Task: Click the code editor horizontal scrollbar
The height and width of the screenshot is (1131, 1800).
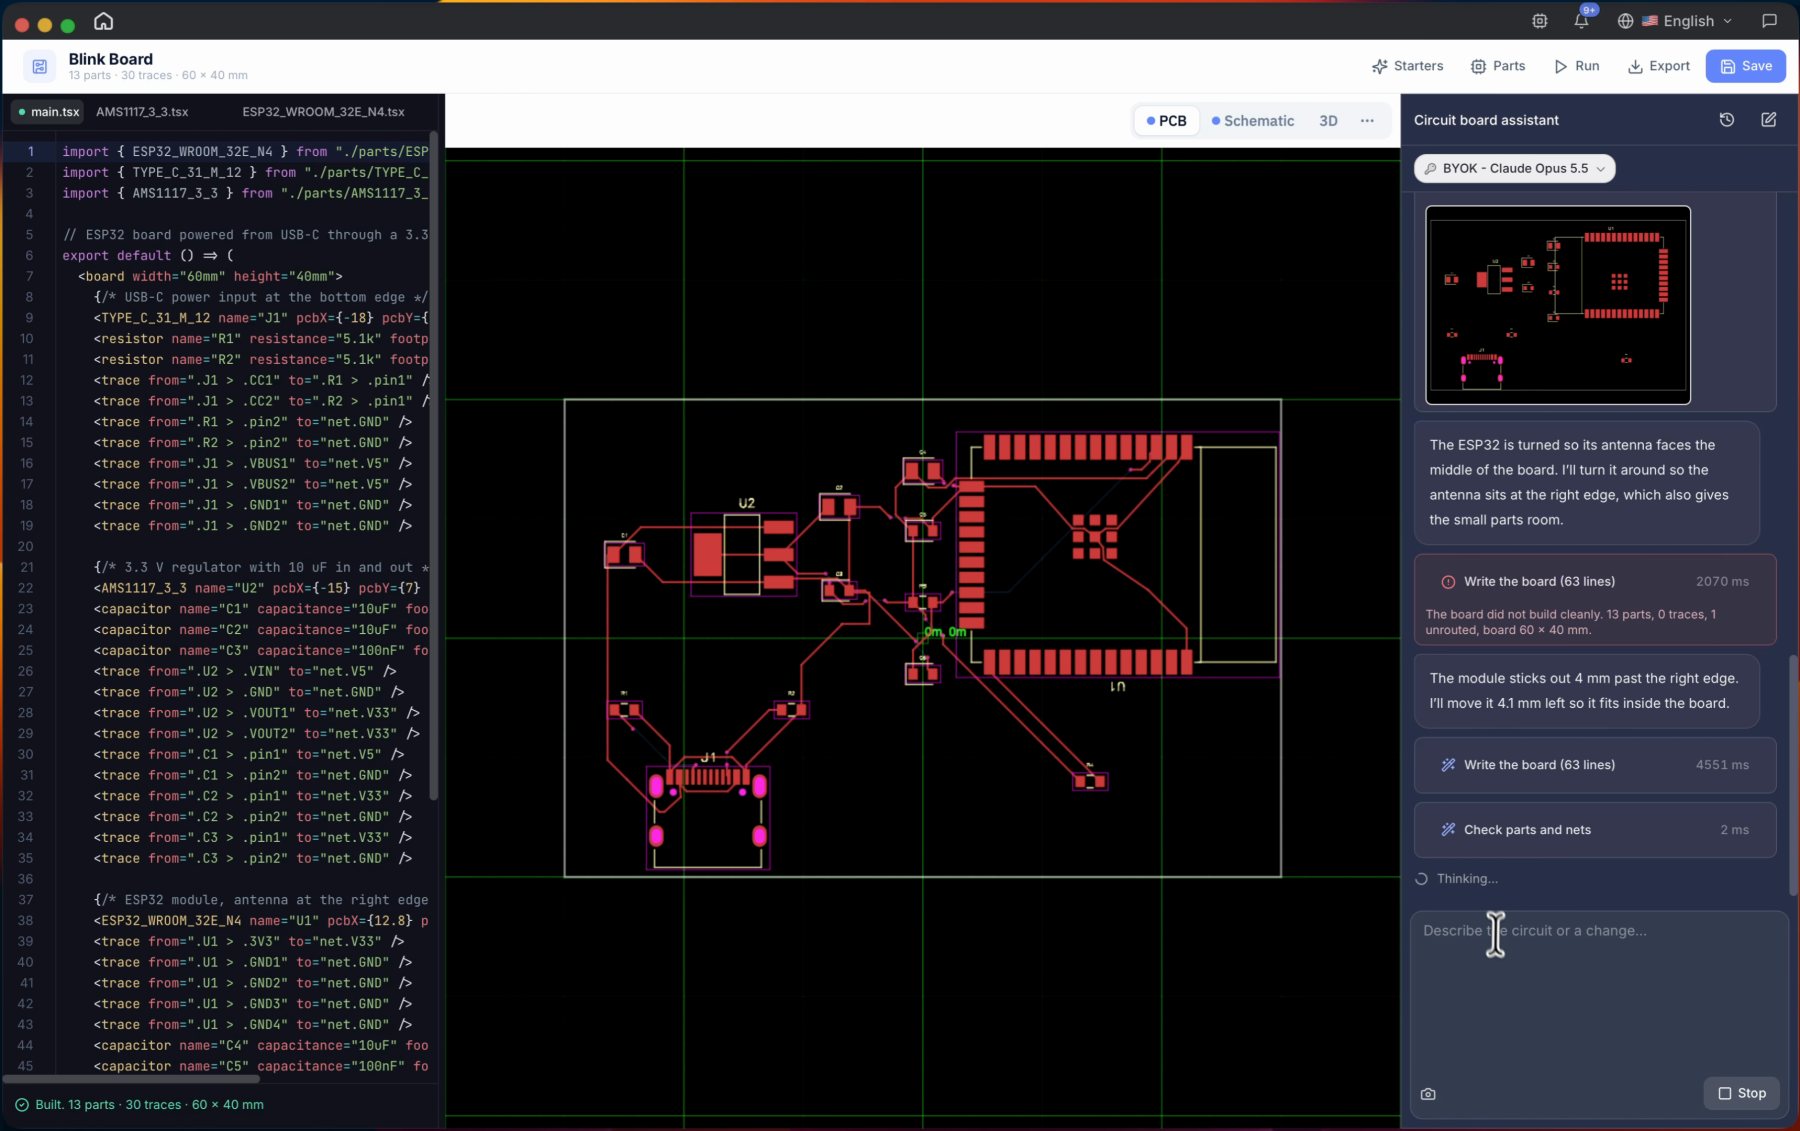Action: [x=131, y=1079]
